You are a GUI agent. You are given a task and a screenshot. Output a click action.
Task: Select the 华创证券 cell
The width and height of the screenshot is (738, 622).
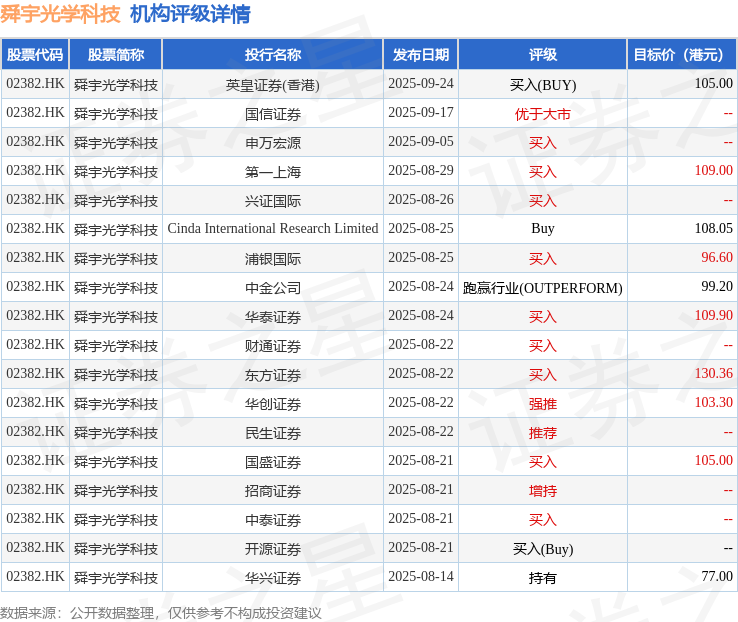click(273, 404)
